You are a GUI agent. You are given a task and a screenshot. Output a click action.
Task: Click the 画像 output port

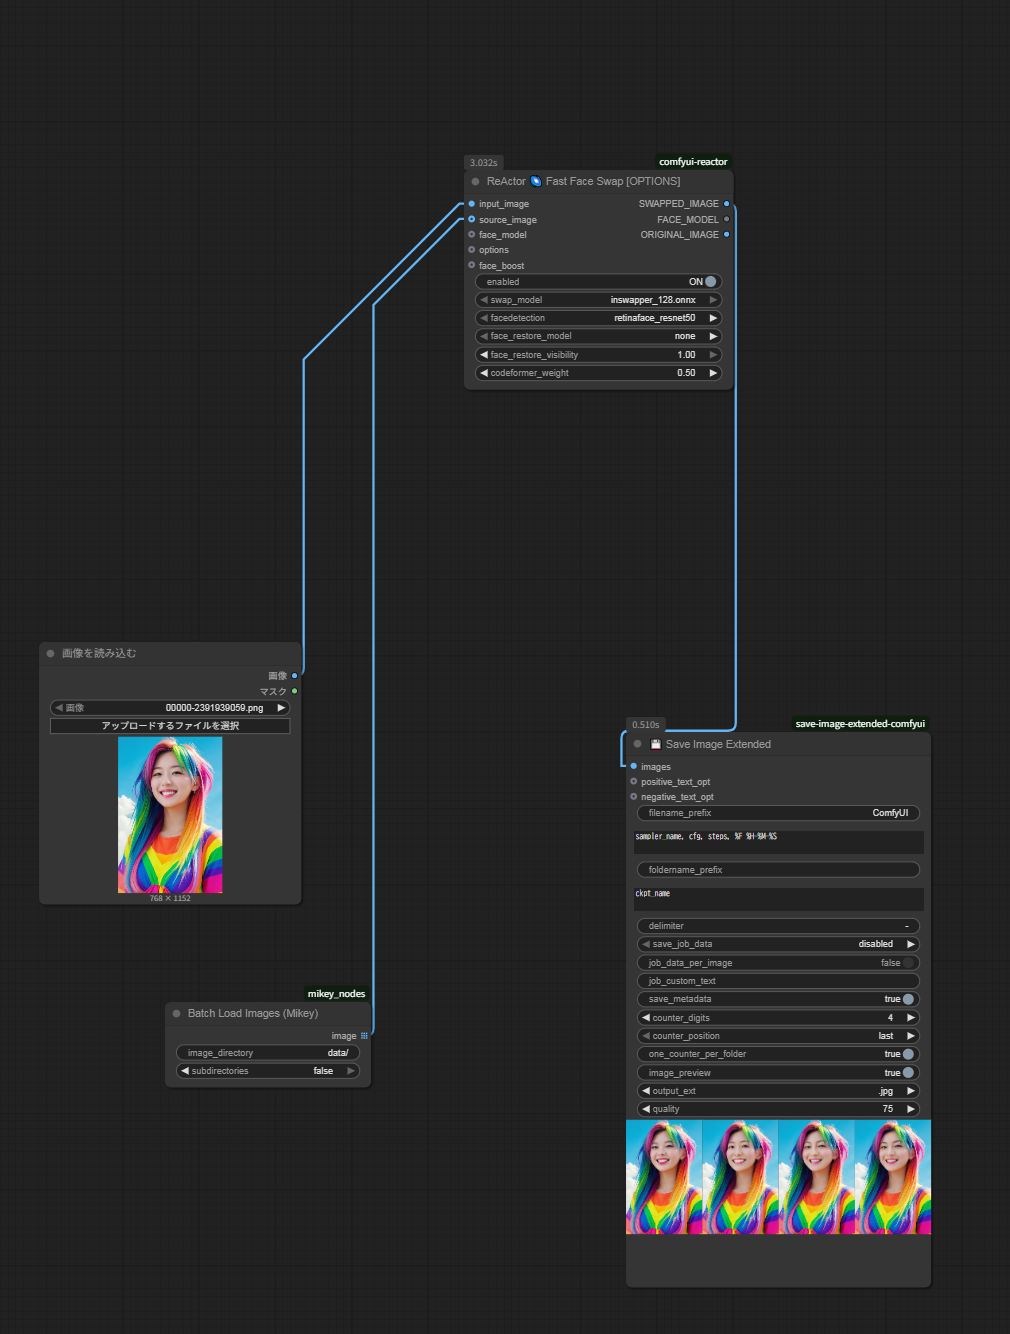coord(294,676)
